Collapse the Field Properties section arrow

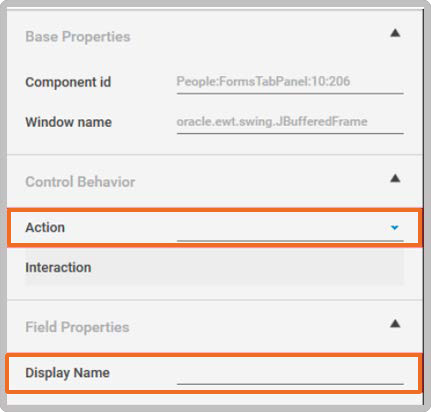pos(395,324)
